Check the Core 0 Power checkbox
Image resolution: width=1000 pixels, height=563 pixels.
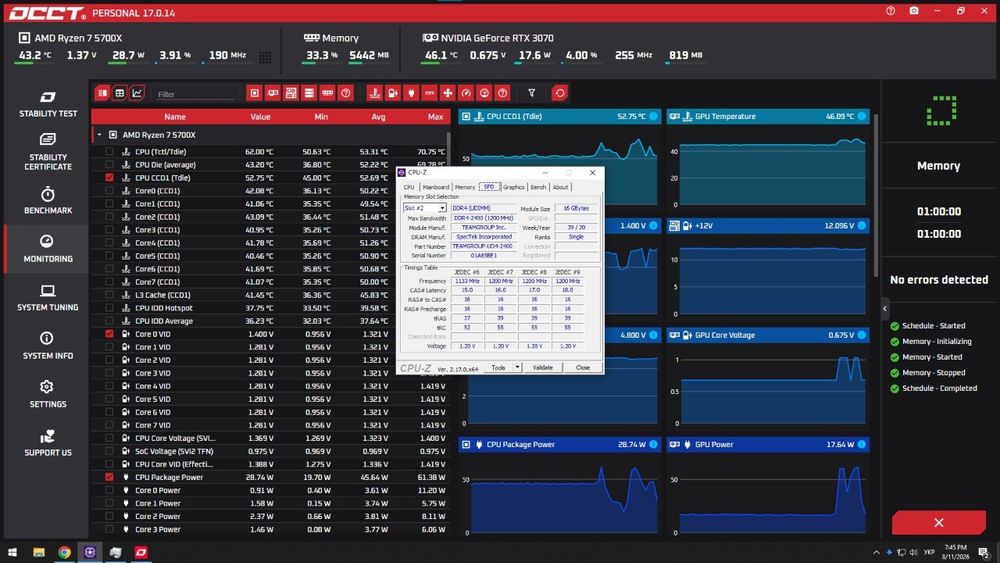coord(109,490)
